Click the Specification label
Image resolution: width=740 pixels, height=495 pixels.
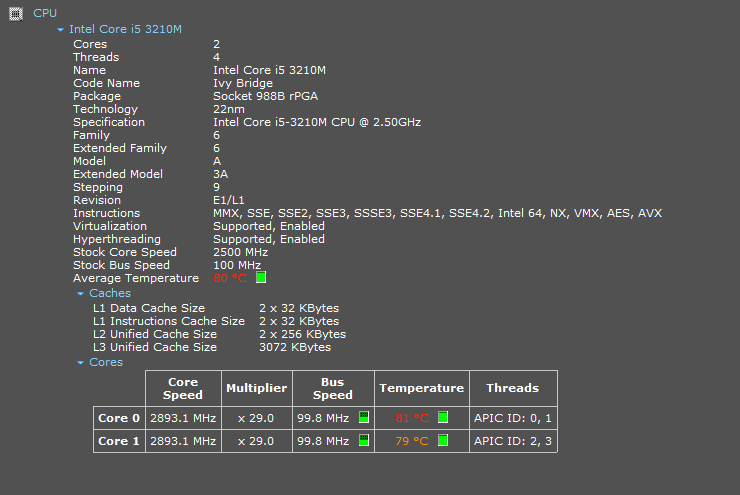pyautogui.click(x=109, y=122)
